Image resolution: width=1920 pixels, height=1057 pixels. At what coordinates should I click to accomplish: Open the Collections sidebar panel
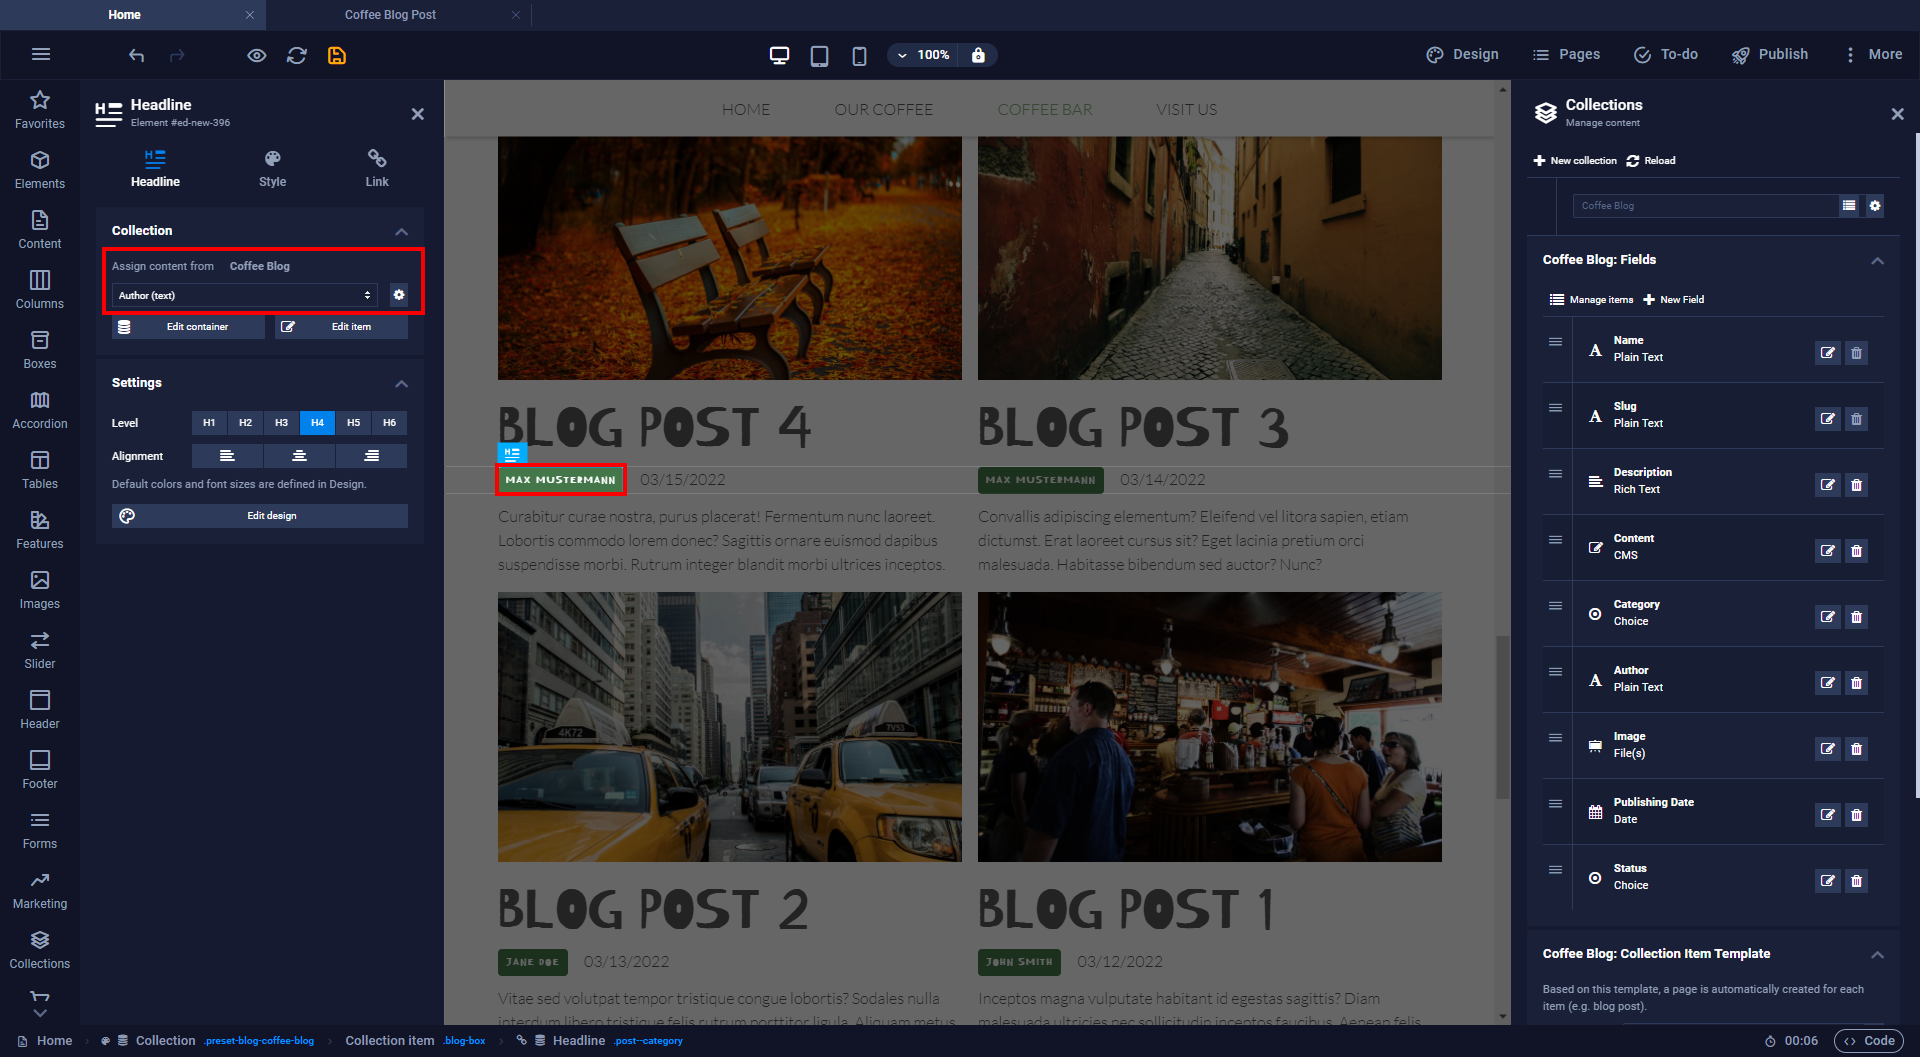(40, 949)
